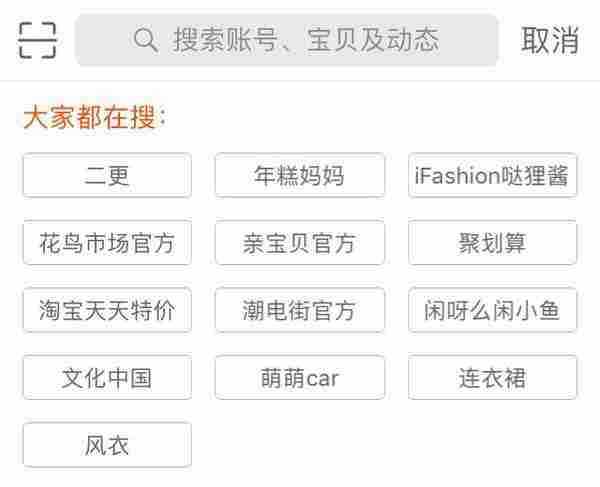The height and width of the screenshot is (487, 600).
Task: Click the magnifier search icon
Action: [x=146, y=41]
